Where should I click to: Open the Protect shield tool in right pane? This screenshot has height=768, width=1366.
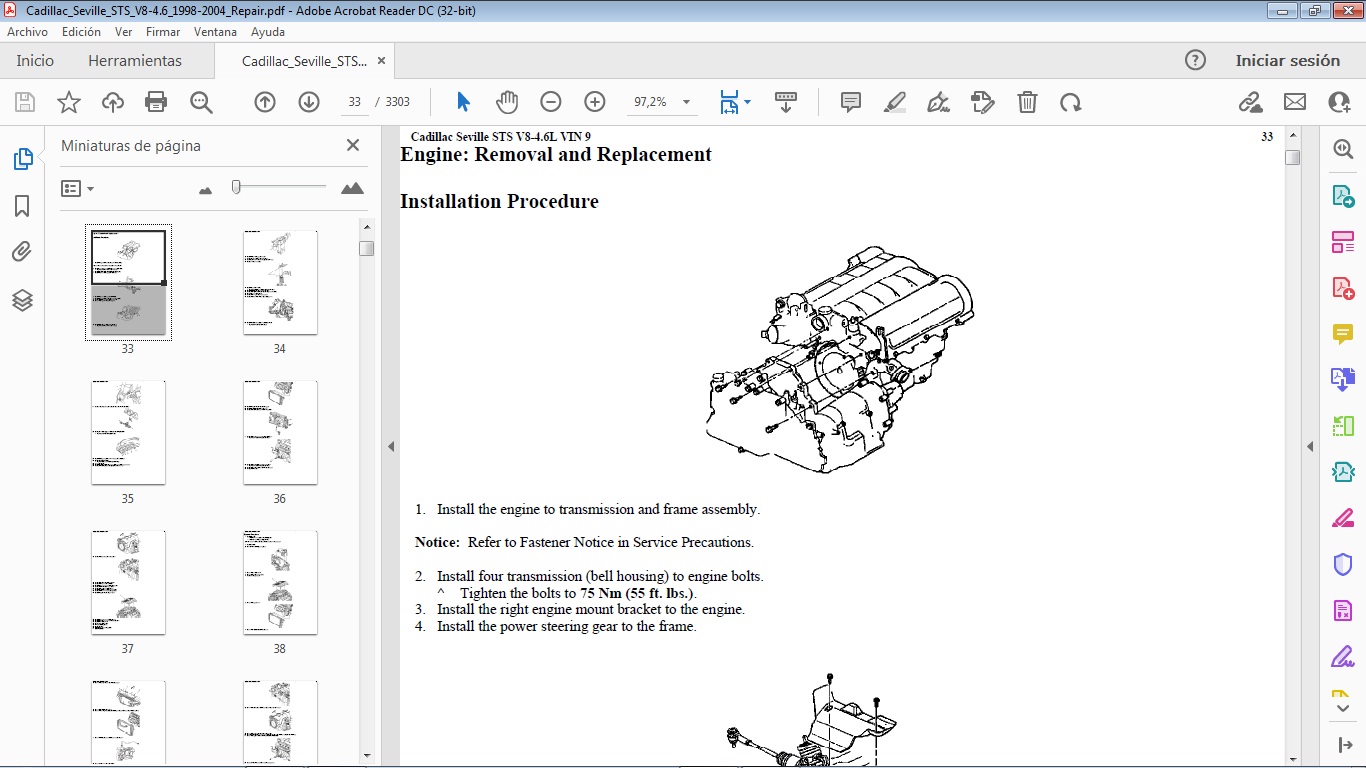[x=1343, y=564]
